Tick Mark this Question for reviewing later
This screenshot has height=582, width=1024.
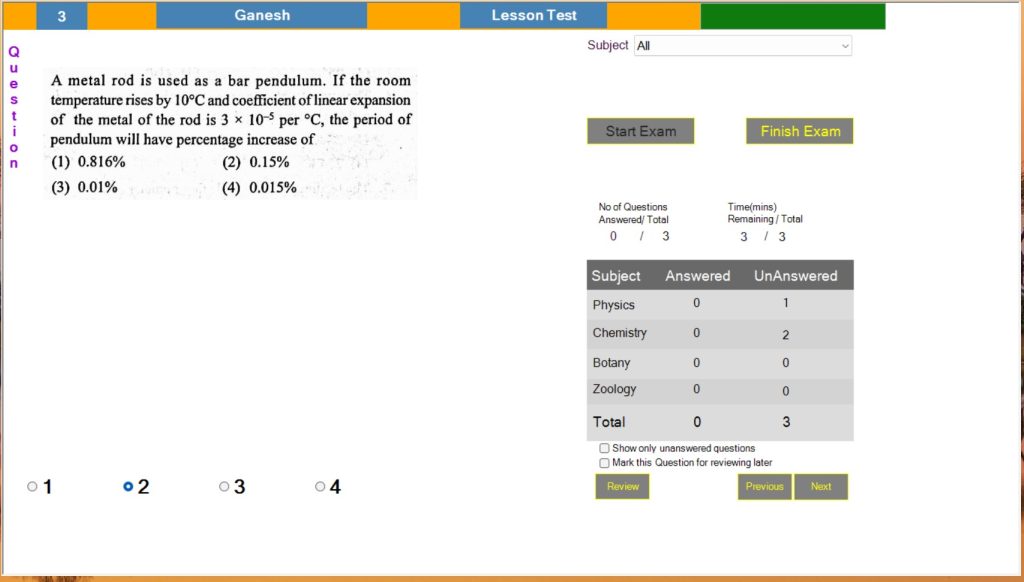604,463
